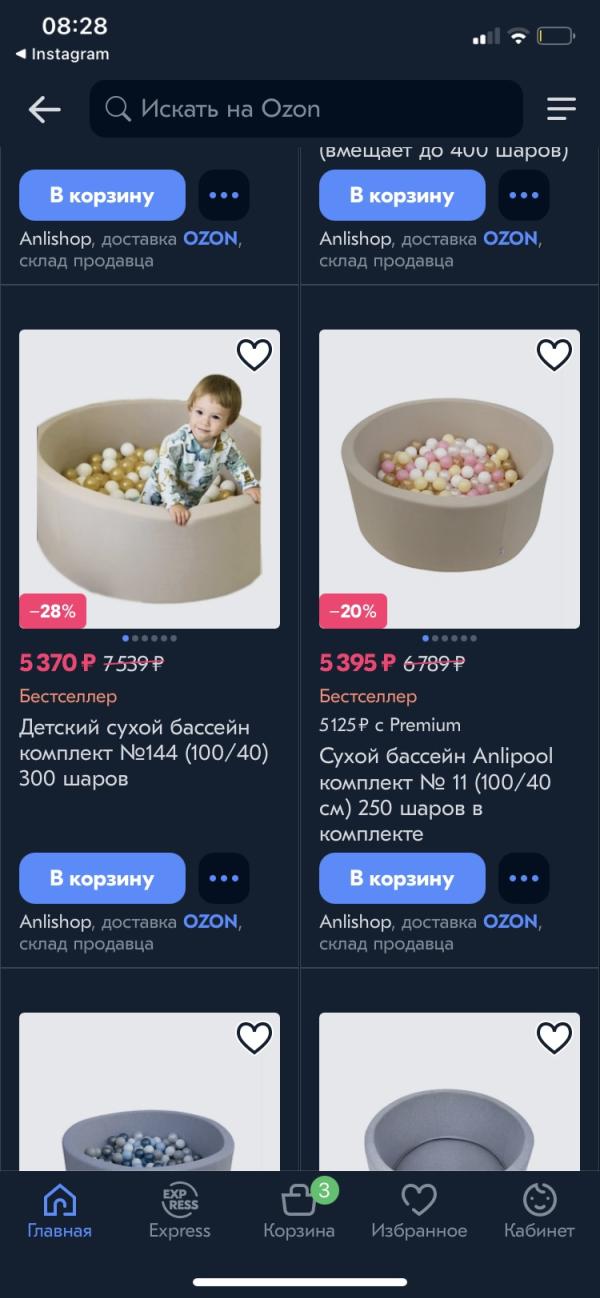Return to Instagram via status bar link
The width and height of the screenshot is (600, 1298).
pos(62,54)
